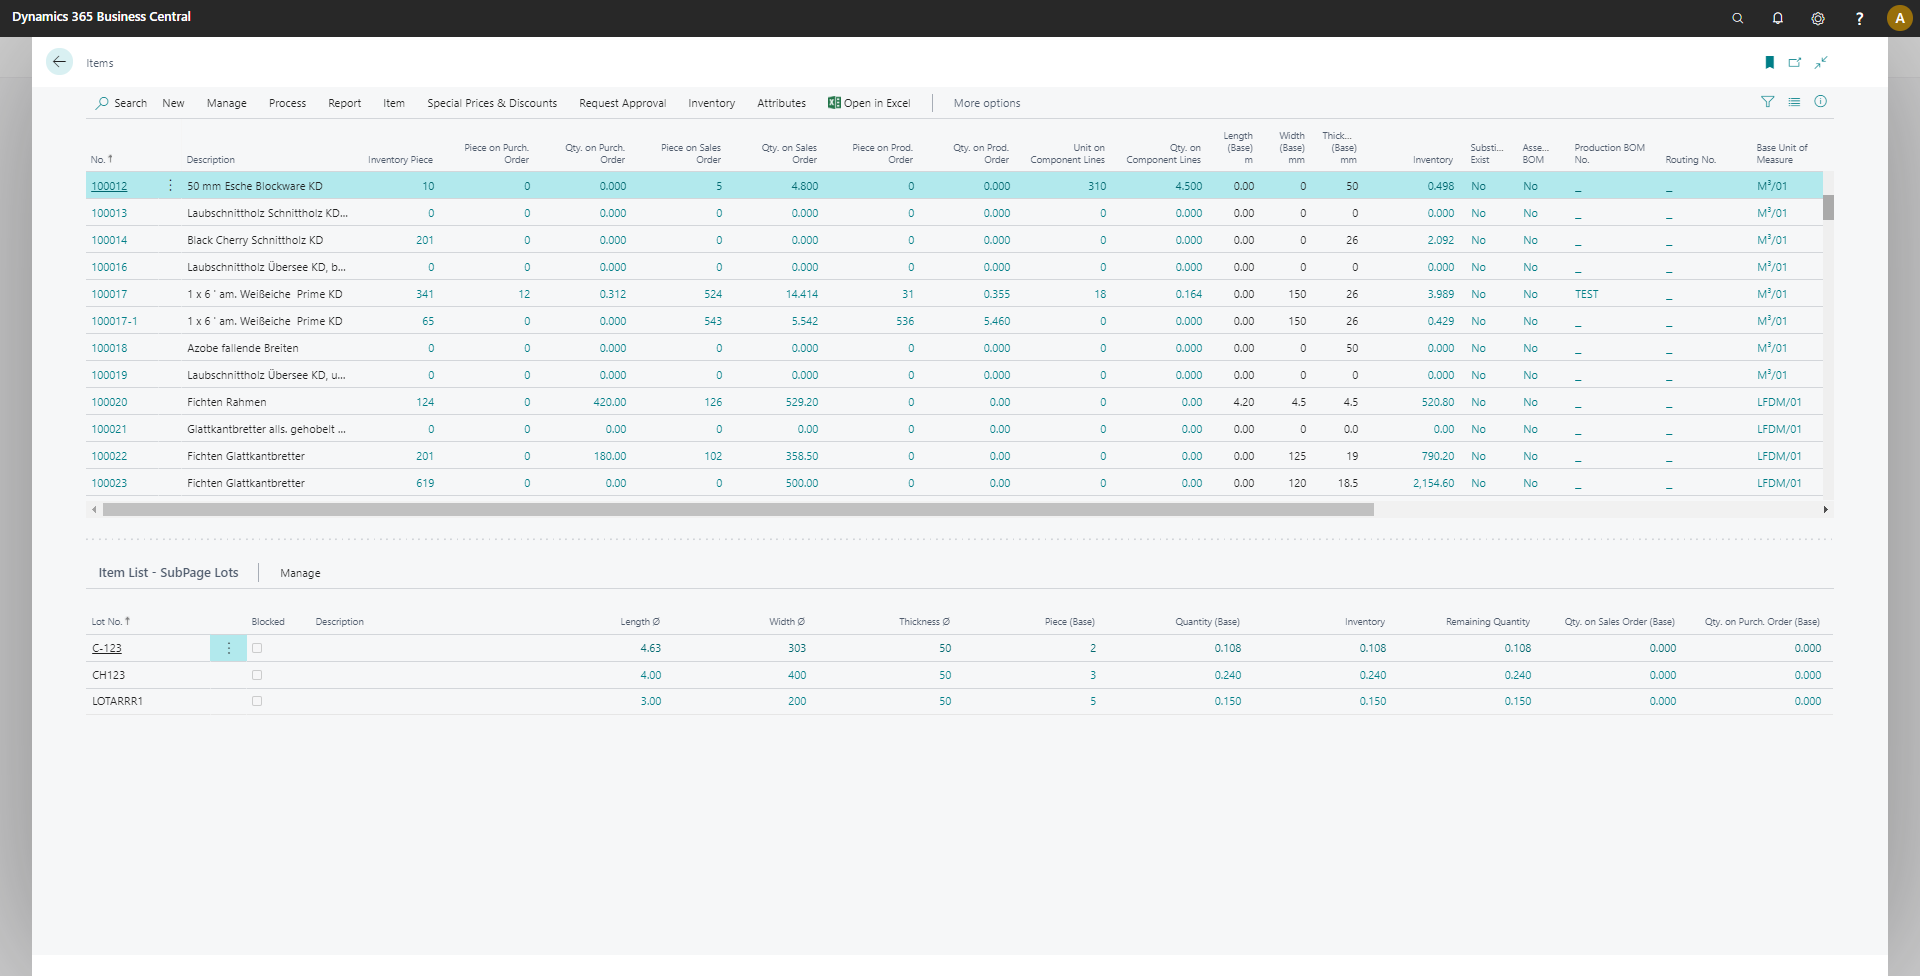Toggle Blocked checkbox for lot CH123
Screen dimensions: 1920x976
tap(257, 675)
